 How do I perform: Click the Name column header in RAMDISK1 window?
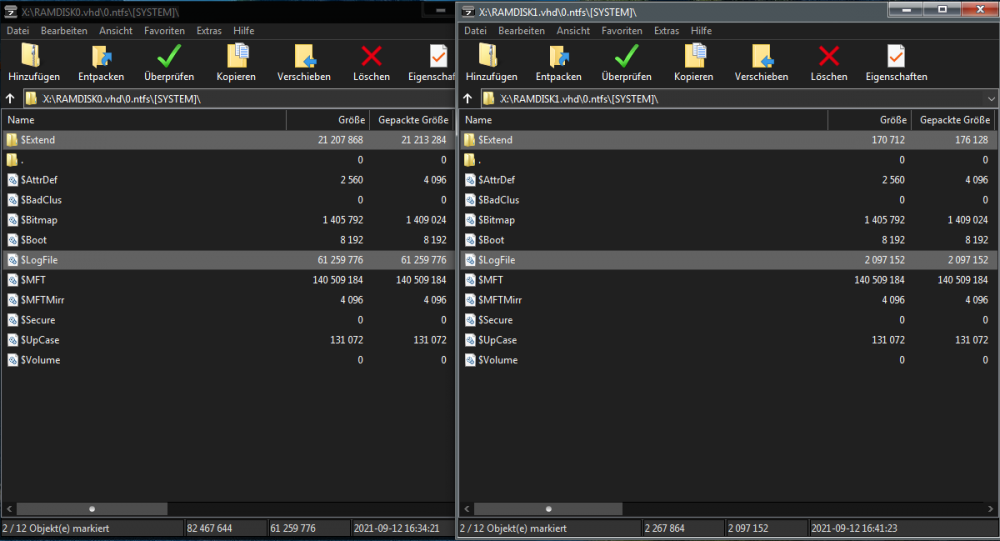click(640, 120)
